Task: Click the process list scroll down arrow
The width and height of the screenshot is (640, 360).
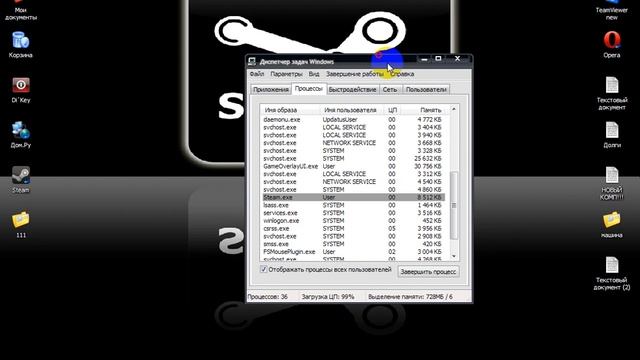Action: pyautogui.click(x=453, y=256)
